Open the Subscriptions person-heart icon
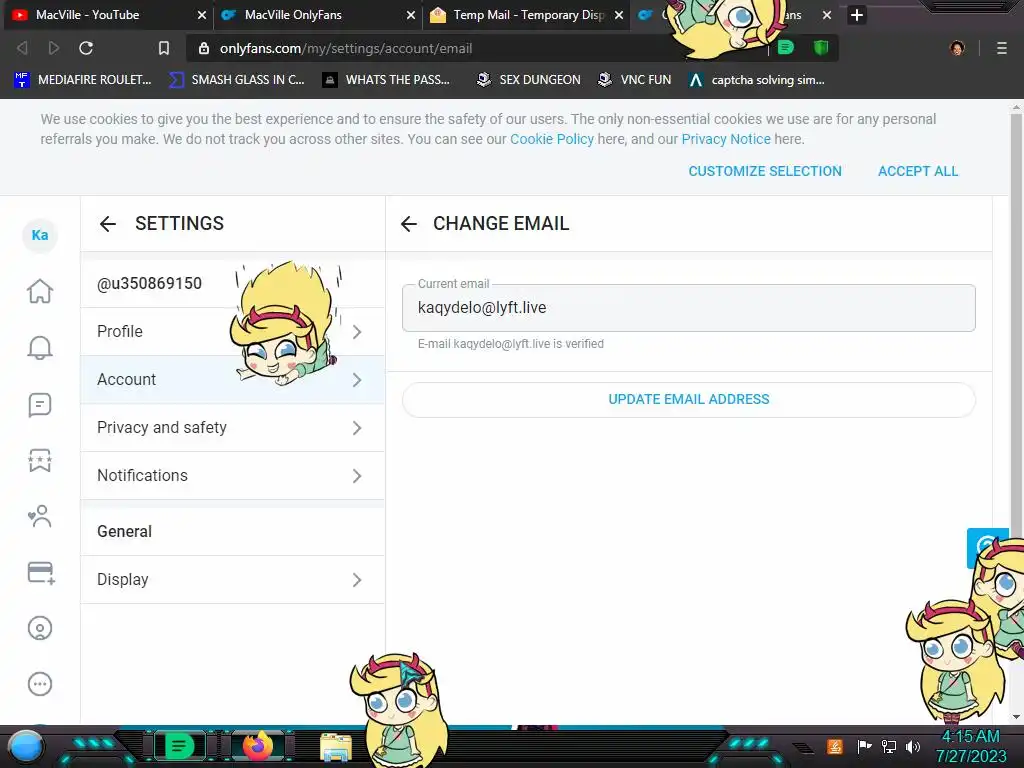Image resolution: width=1024 pixels, height=768 pixels. tap(40, 517)
